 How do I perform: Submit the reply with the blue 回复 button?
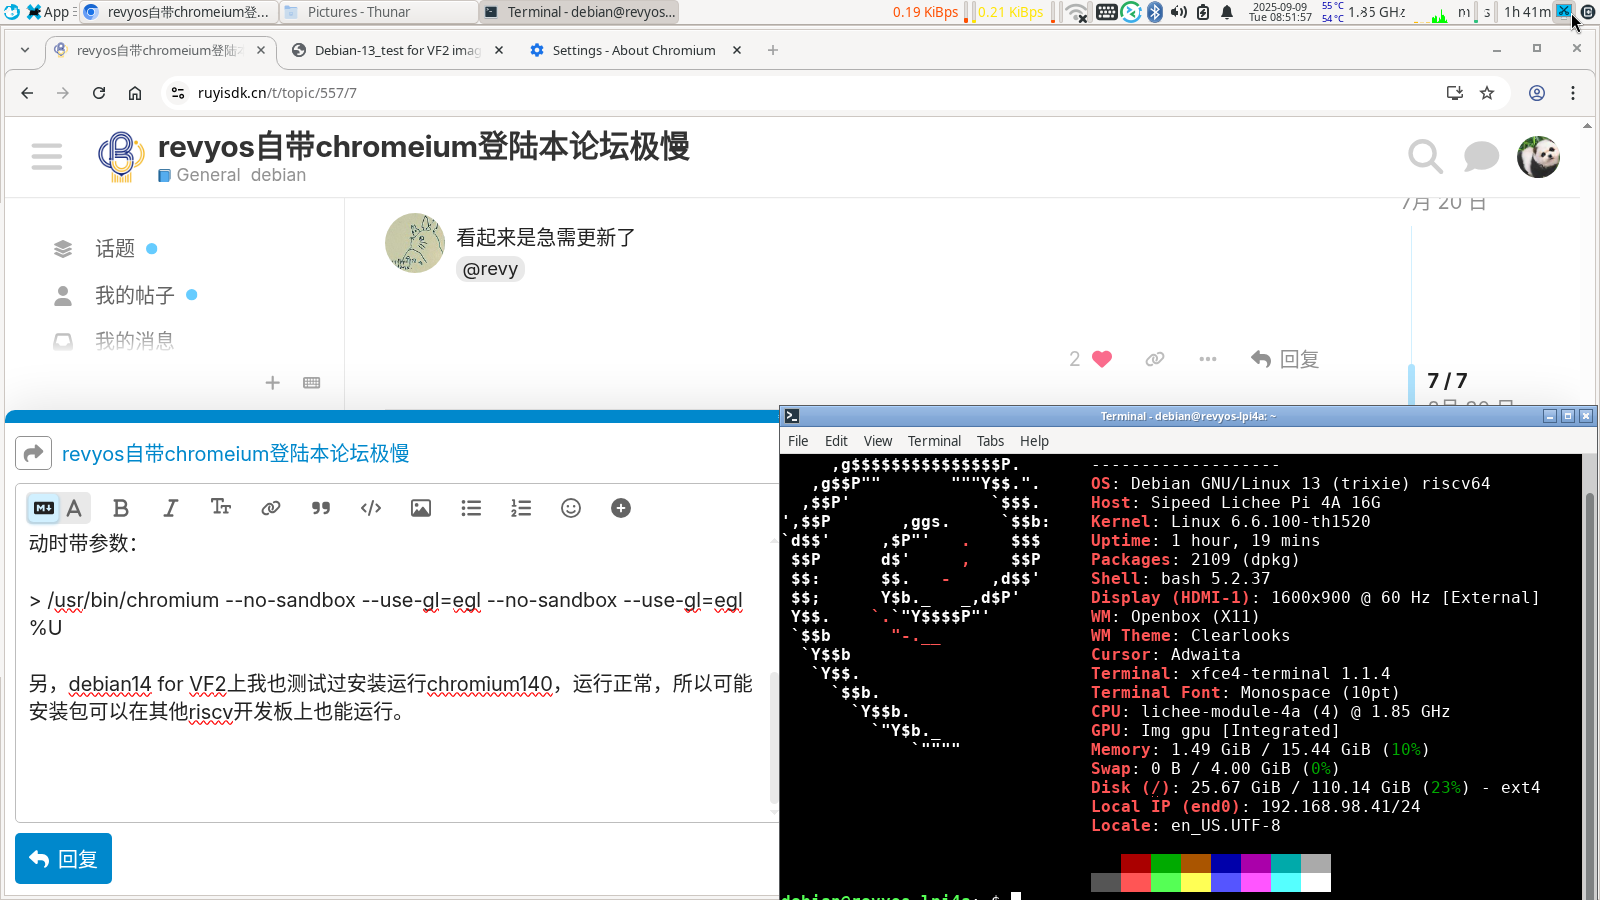coord(63,859)
